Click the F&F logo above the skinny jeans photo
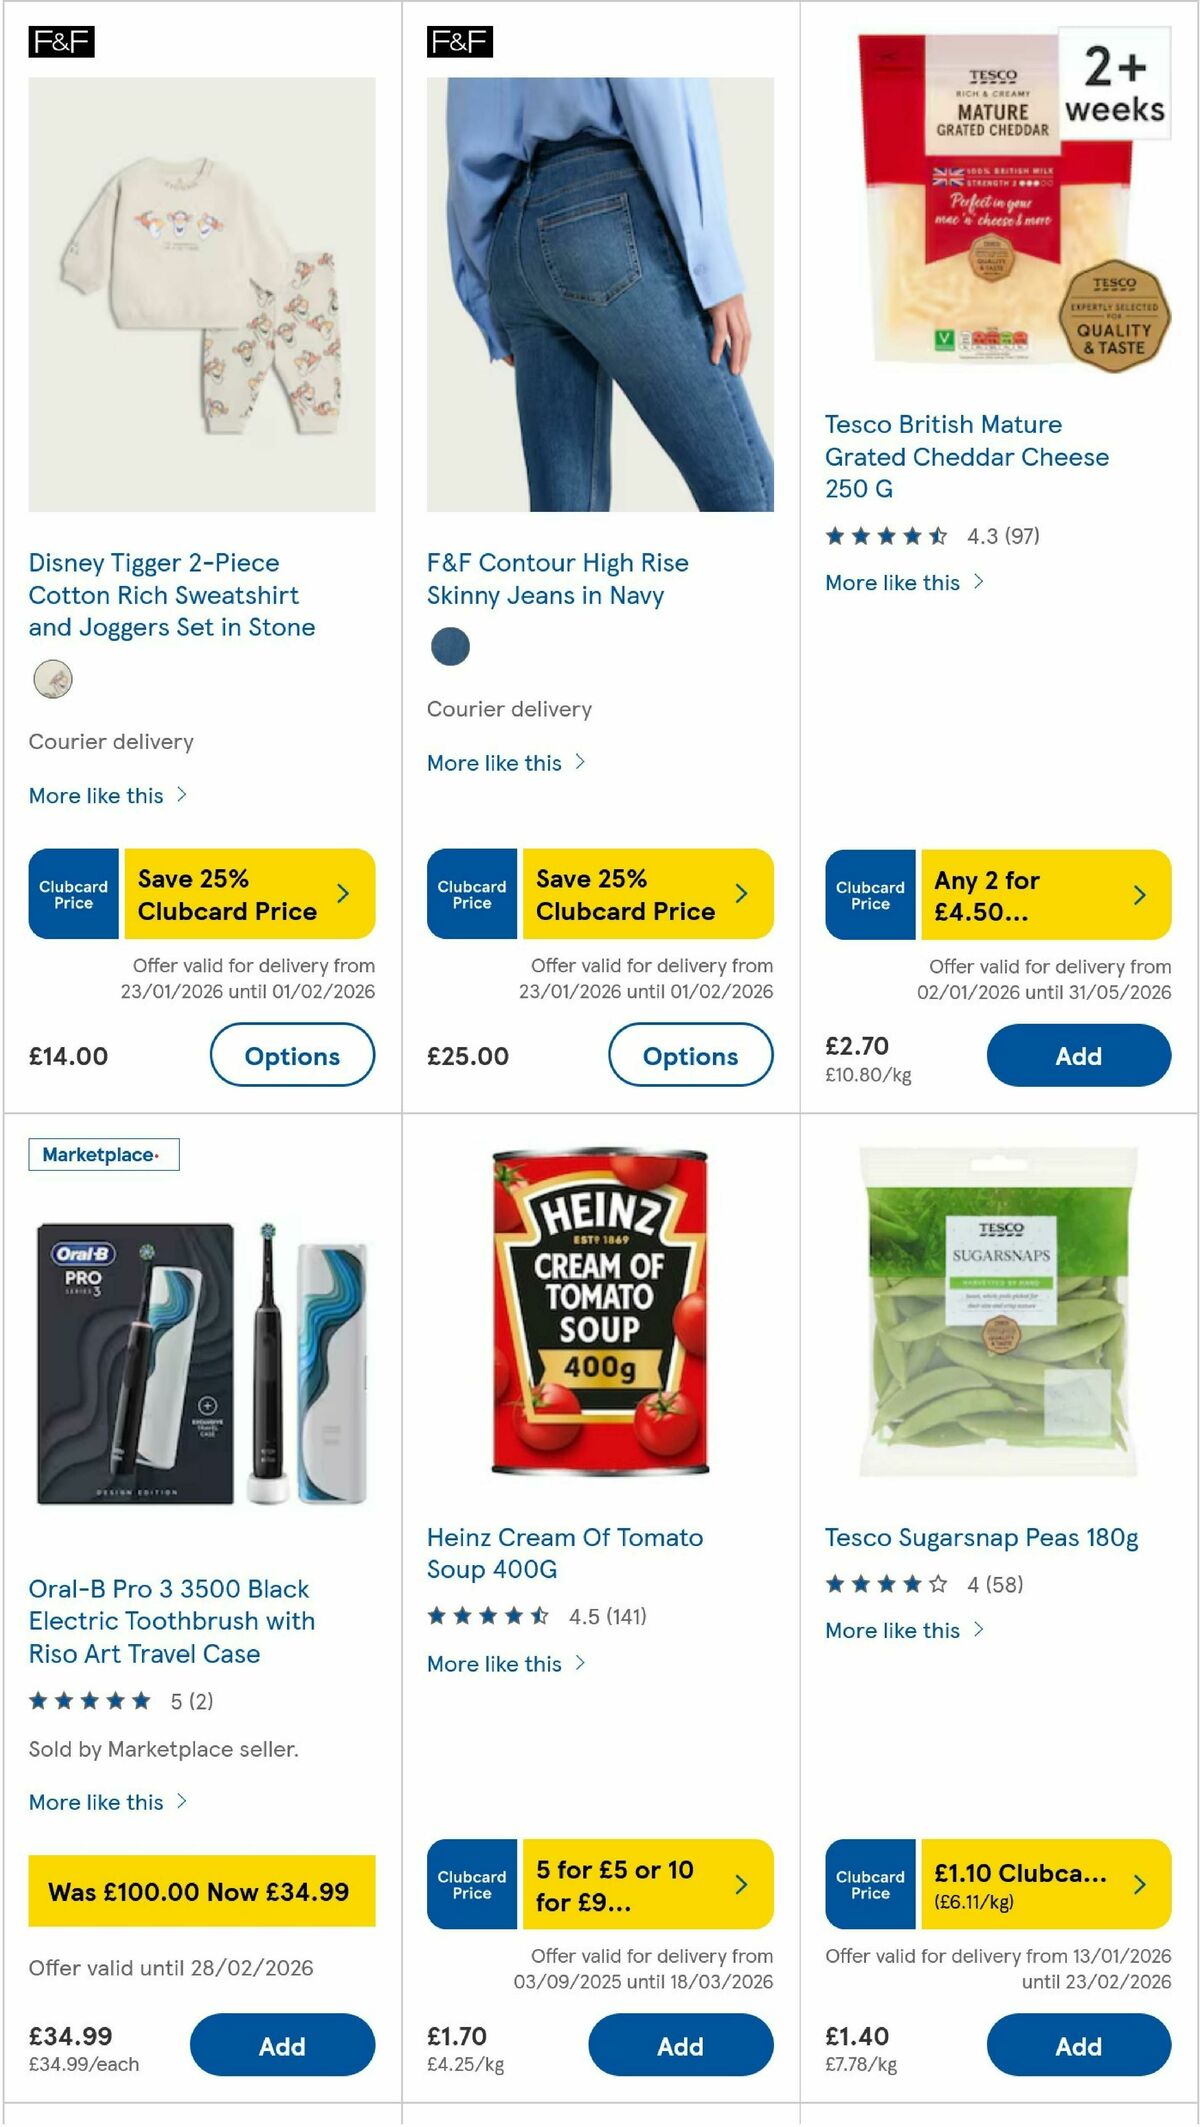Viewport: 1200px width, 2127px height. 462,42
